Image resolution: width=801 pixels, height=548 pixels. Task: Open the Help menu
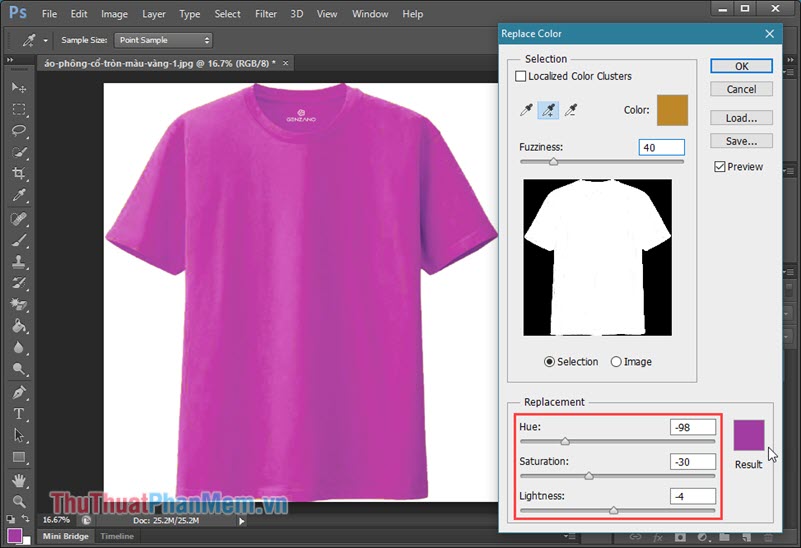click(x=412, y=14)
